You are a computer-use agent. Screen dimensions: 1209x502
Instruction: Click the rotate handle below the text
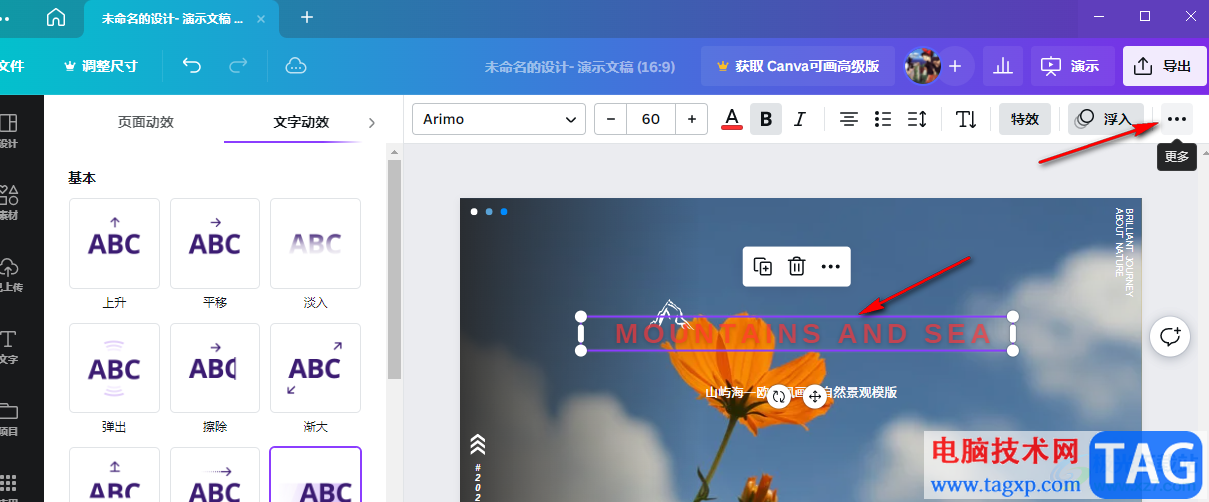(781, 396)
